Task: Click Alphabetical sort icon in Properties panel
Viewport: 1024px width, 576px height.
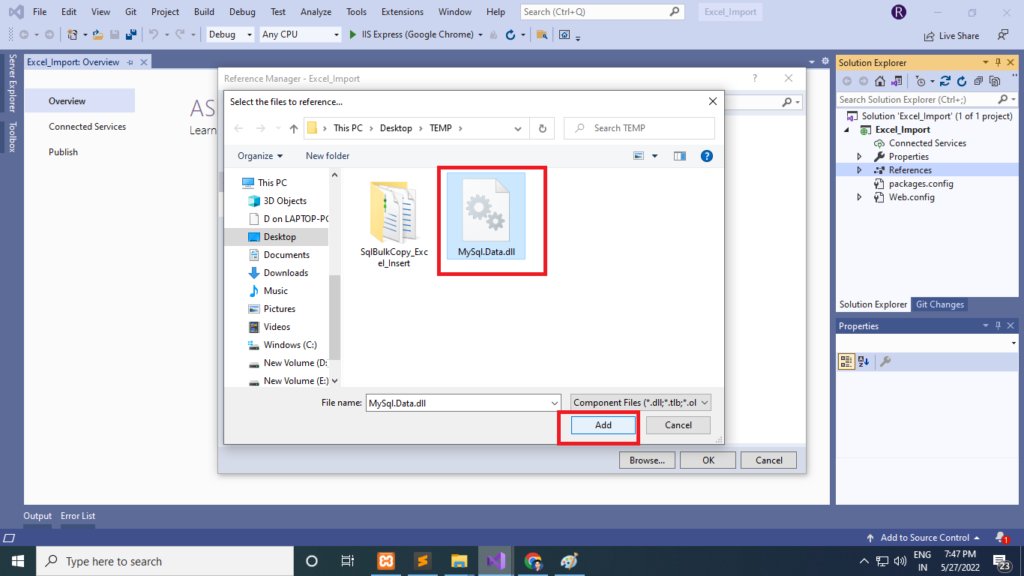Action: [x=863, y=361]
